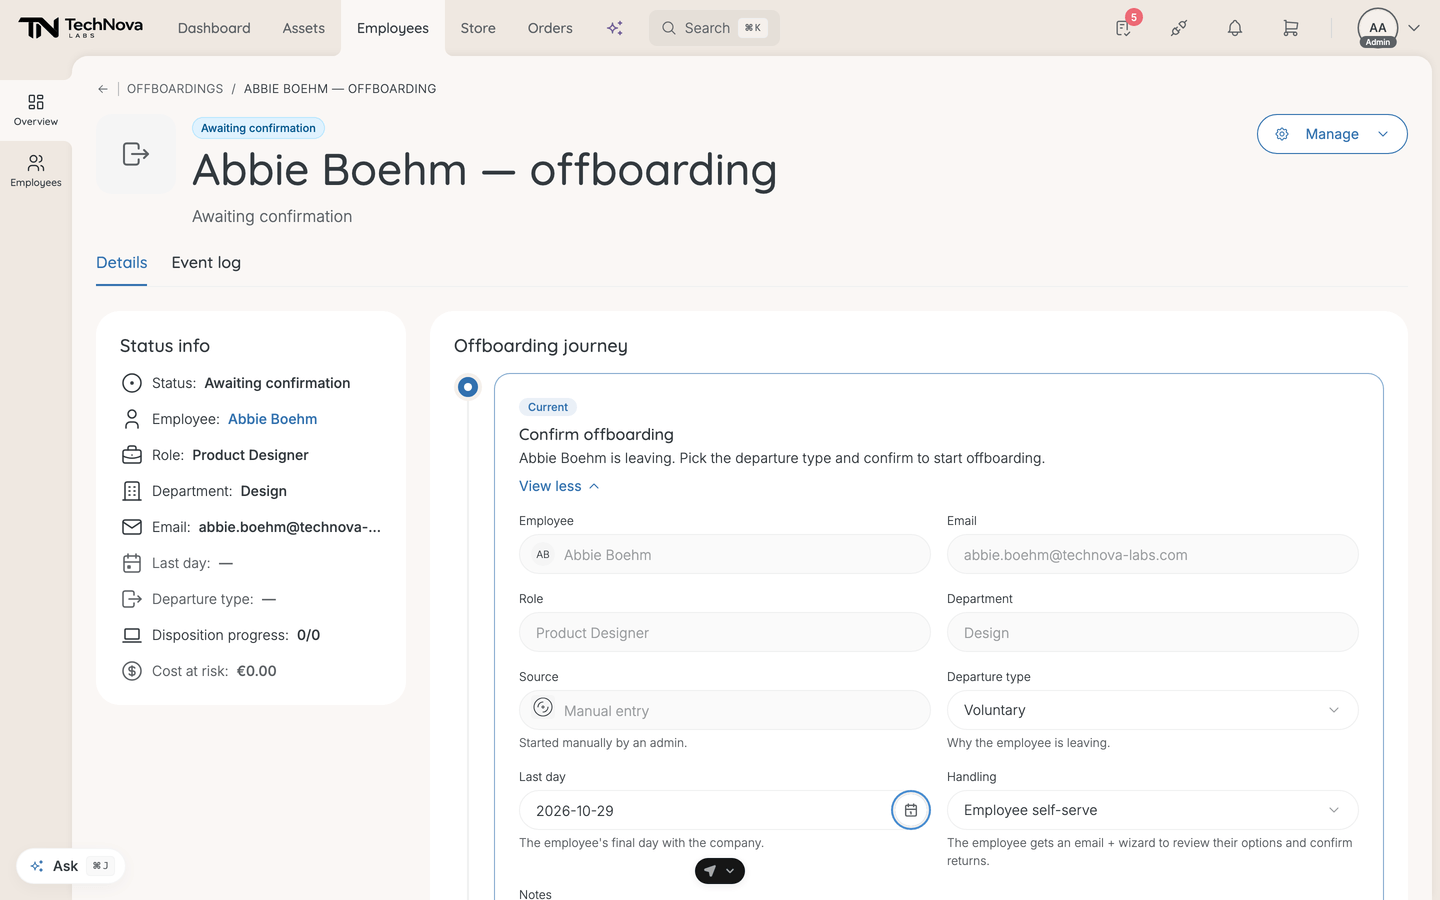Viewport: 1440px width, 900px height.
Task: Click the Employee field showing Abbie Boehm
Action: pos(725,554)
